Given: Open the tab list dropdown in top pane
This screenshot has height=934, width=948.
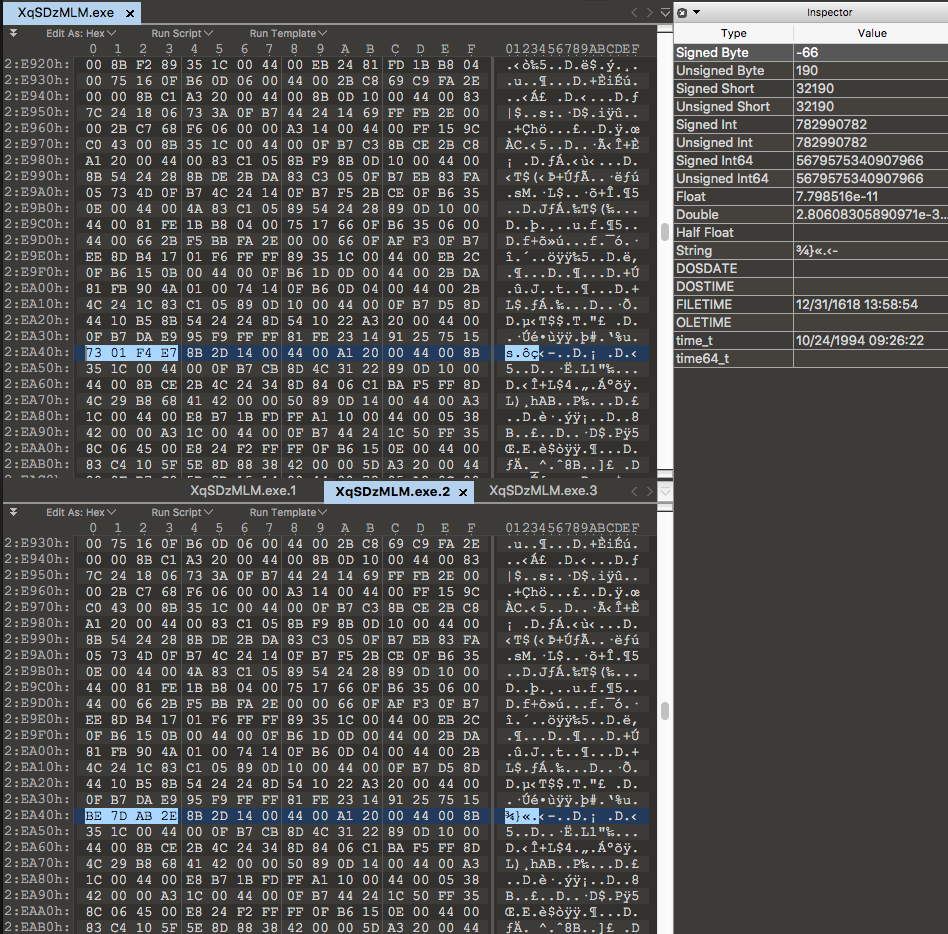Looking at the screenshot, I should pos(666,13).
